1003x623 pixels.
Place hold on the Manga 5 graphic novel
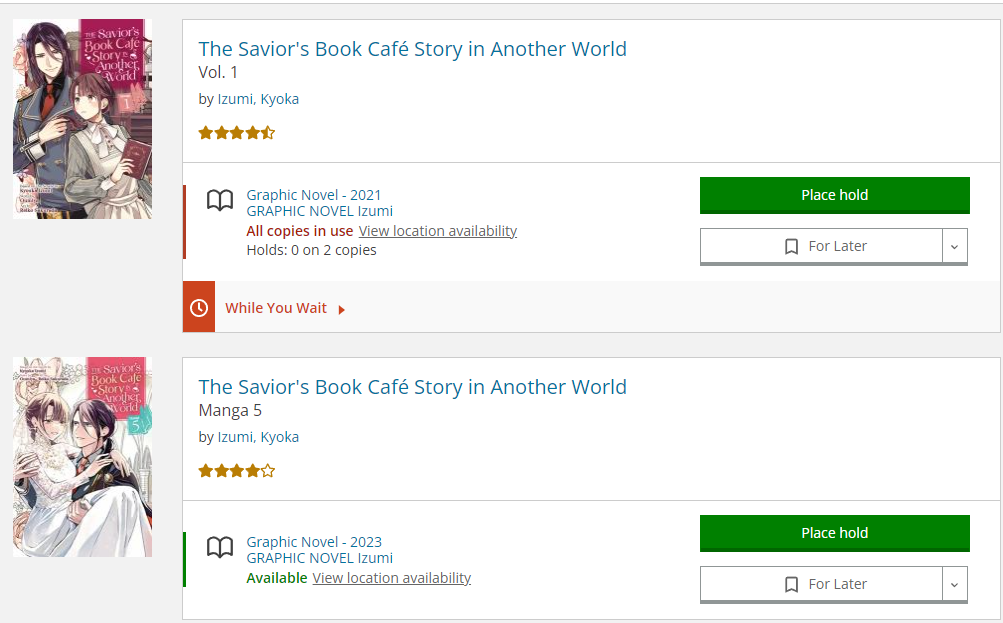coord(834,533)
